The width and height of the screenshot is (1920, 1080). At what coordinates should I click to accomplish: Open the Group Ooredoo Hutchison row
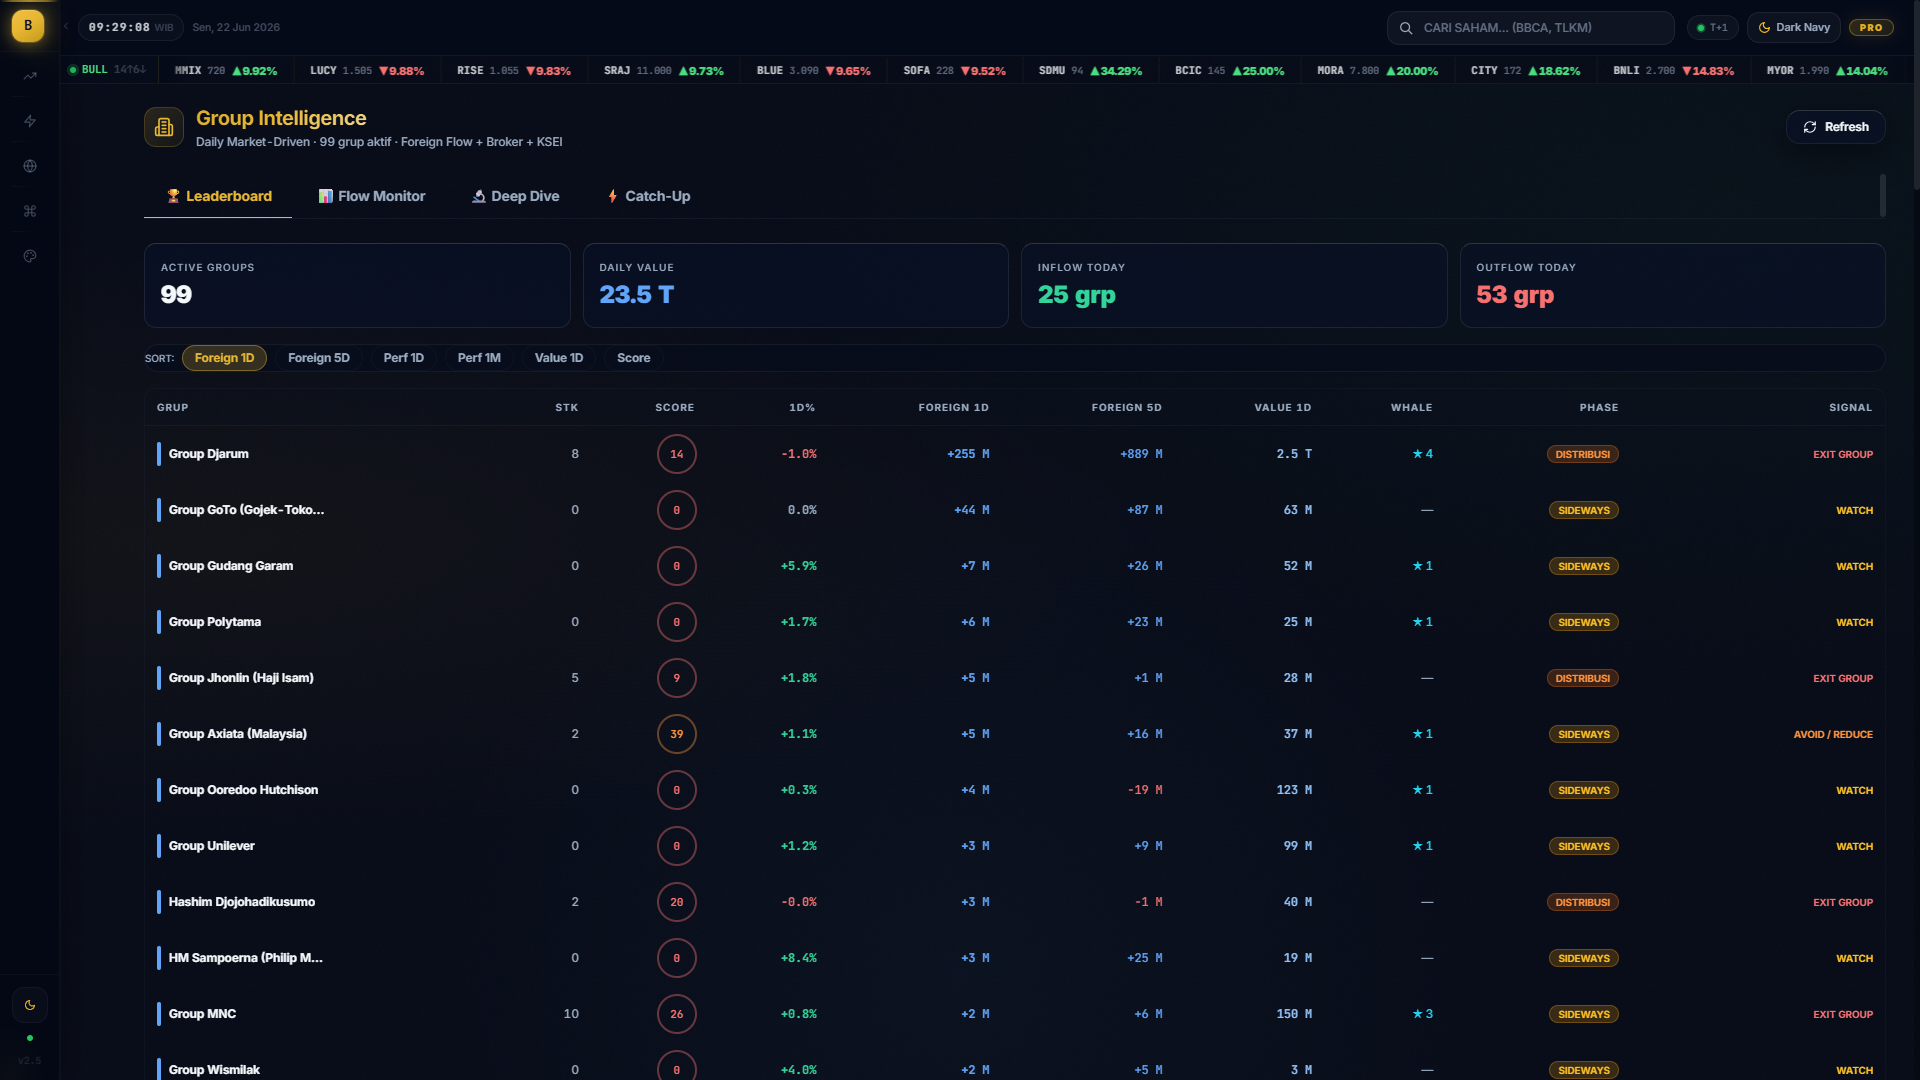(1014, 790)
